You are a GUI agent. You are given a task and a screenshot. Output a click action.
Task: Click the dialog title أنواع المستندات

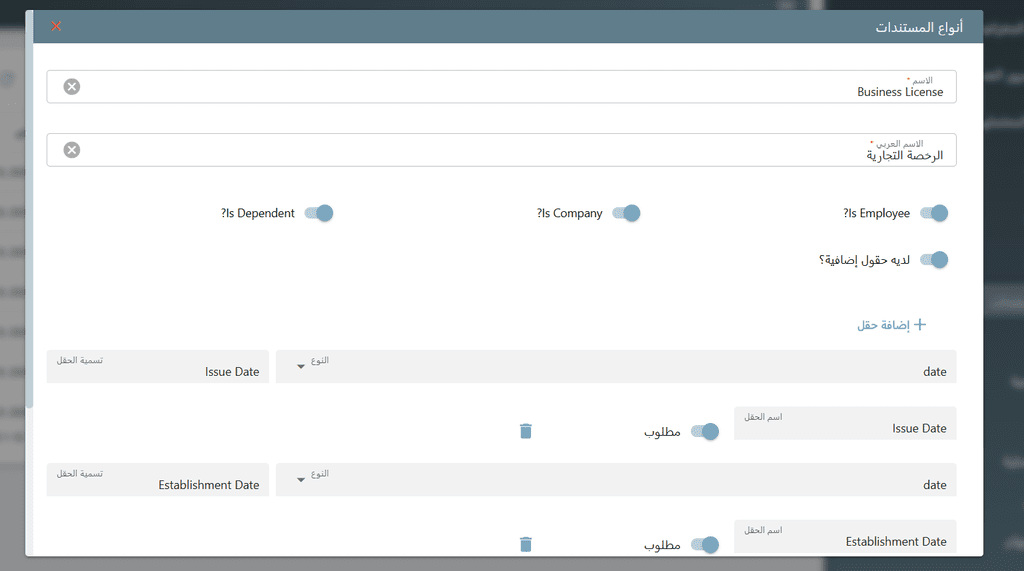click(x=919, y=27)
